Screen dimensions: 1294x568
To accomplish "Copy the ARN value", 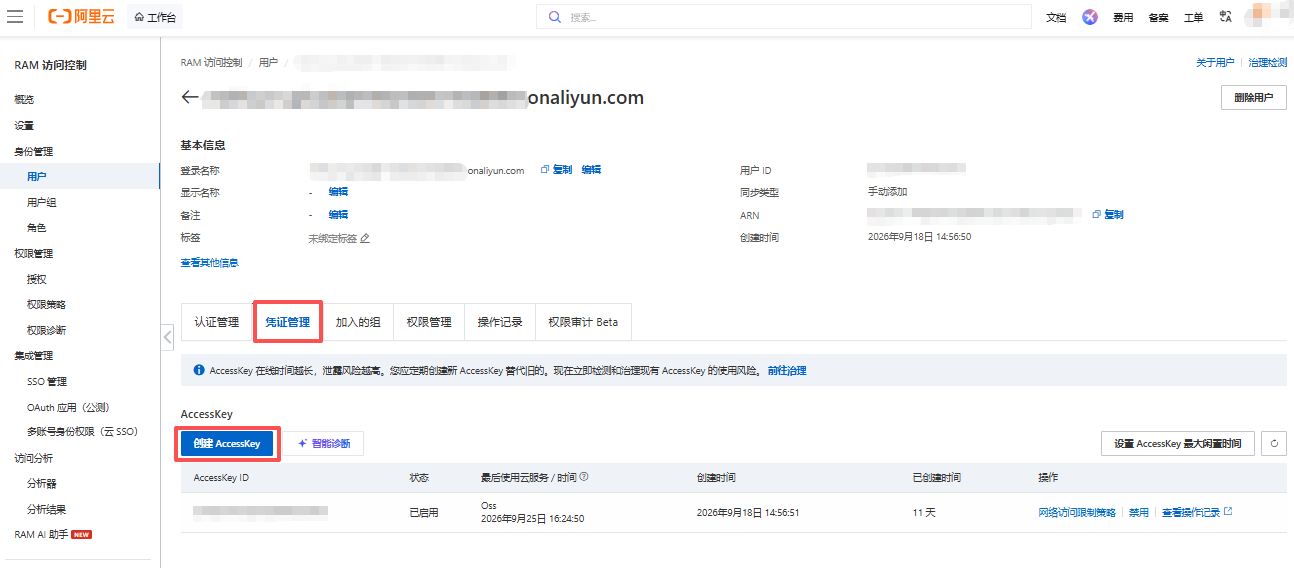I will [x=1108, y=215].
